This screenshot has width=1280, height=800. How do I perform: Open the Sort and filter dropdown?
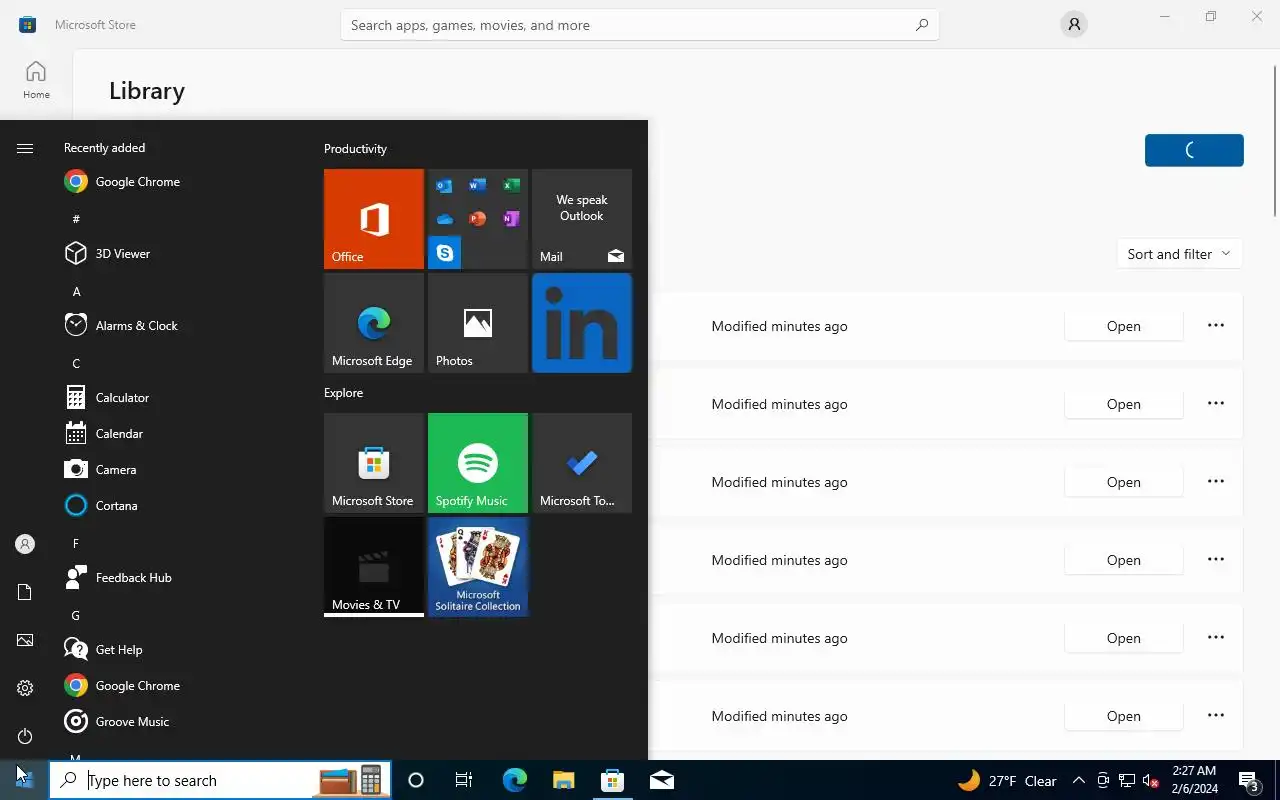coord(1179,254)
